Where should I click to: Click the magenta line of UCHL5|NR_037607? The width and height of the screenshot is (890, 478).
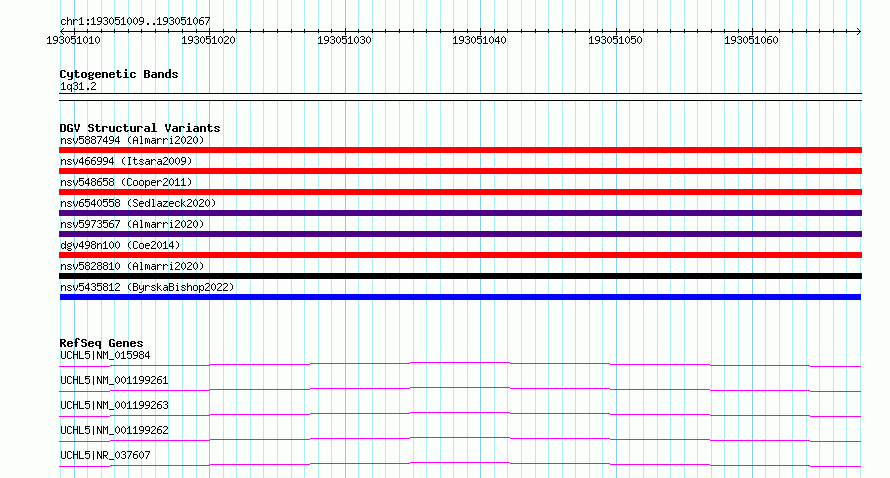point(460,464)
